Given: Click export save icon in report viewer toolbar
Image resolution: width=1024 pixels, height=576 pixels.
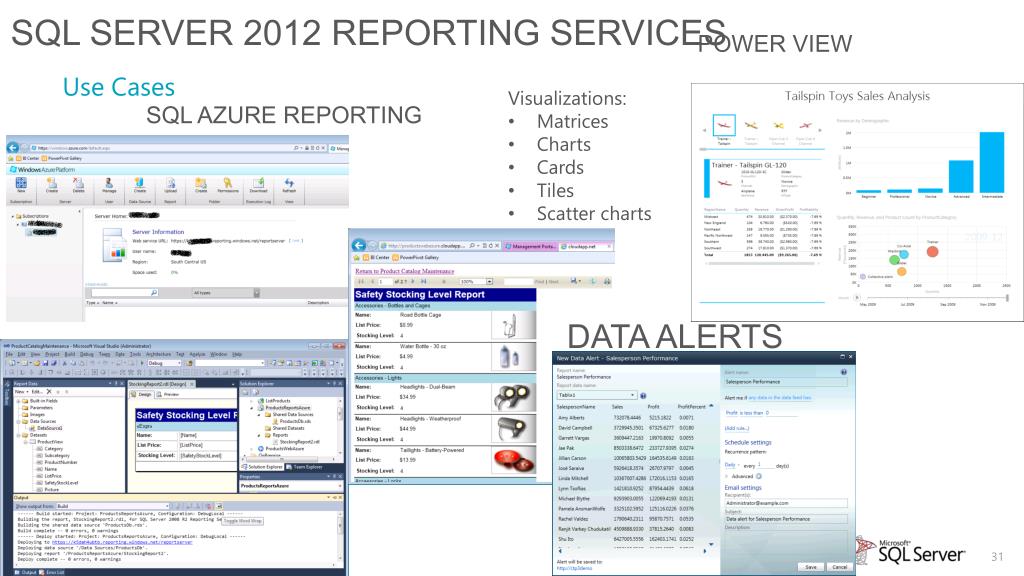Looking at the screenshot, I should pyautogui.click(x=575, y=281).
